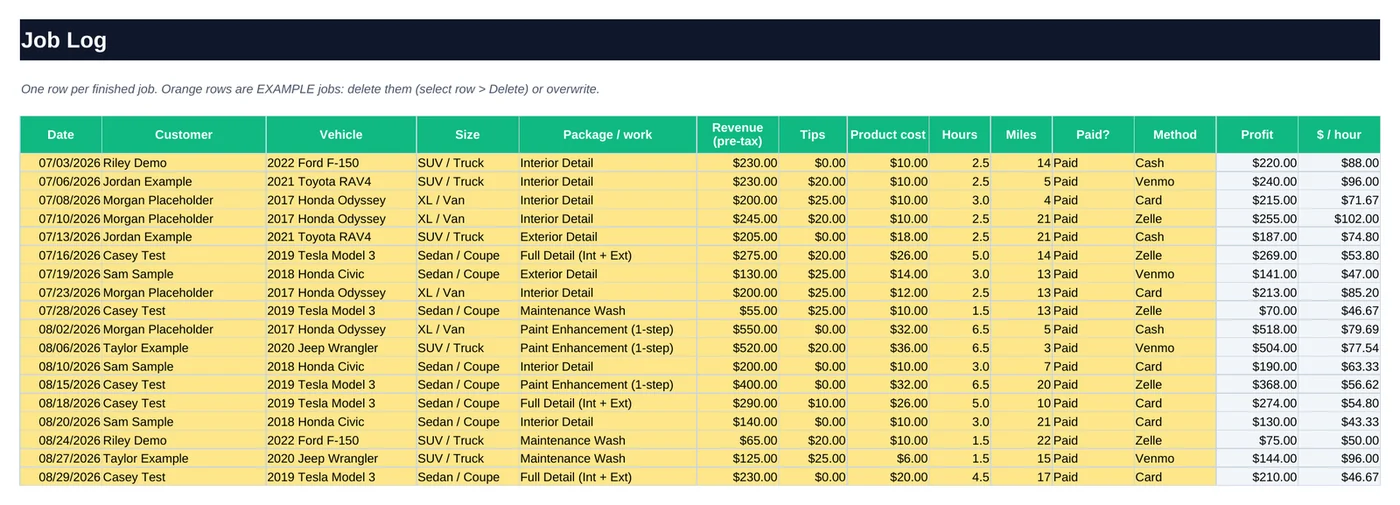Click revenue cell $400.00
1400x505 pixels.
click(x=737, y=385)
